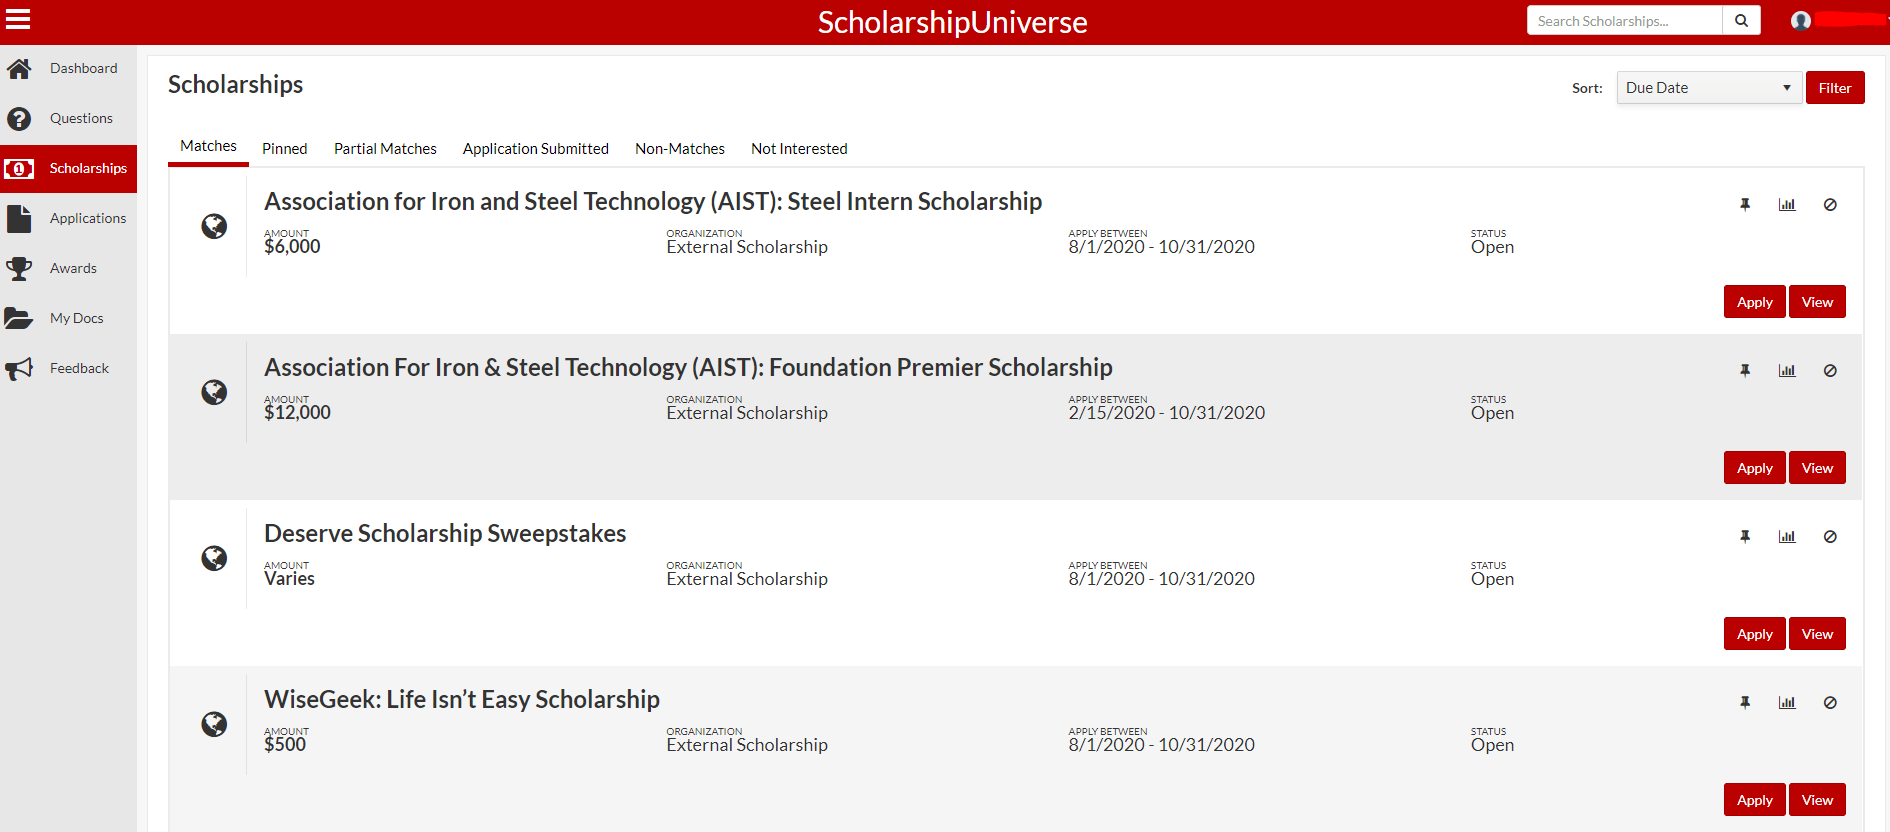Show chart for Steel Intern Scholarship

[x=1787, y=205]
